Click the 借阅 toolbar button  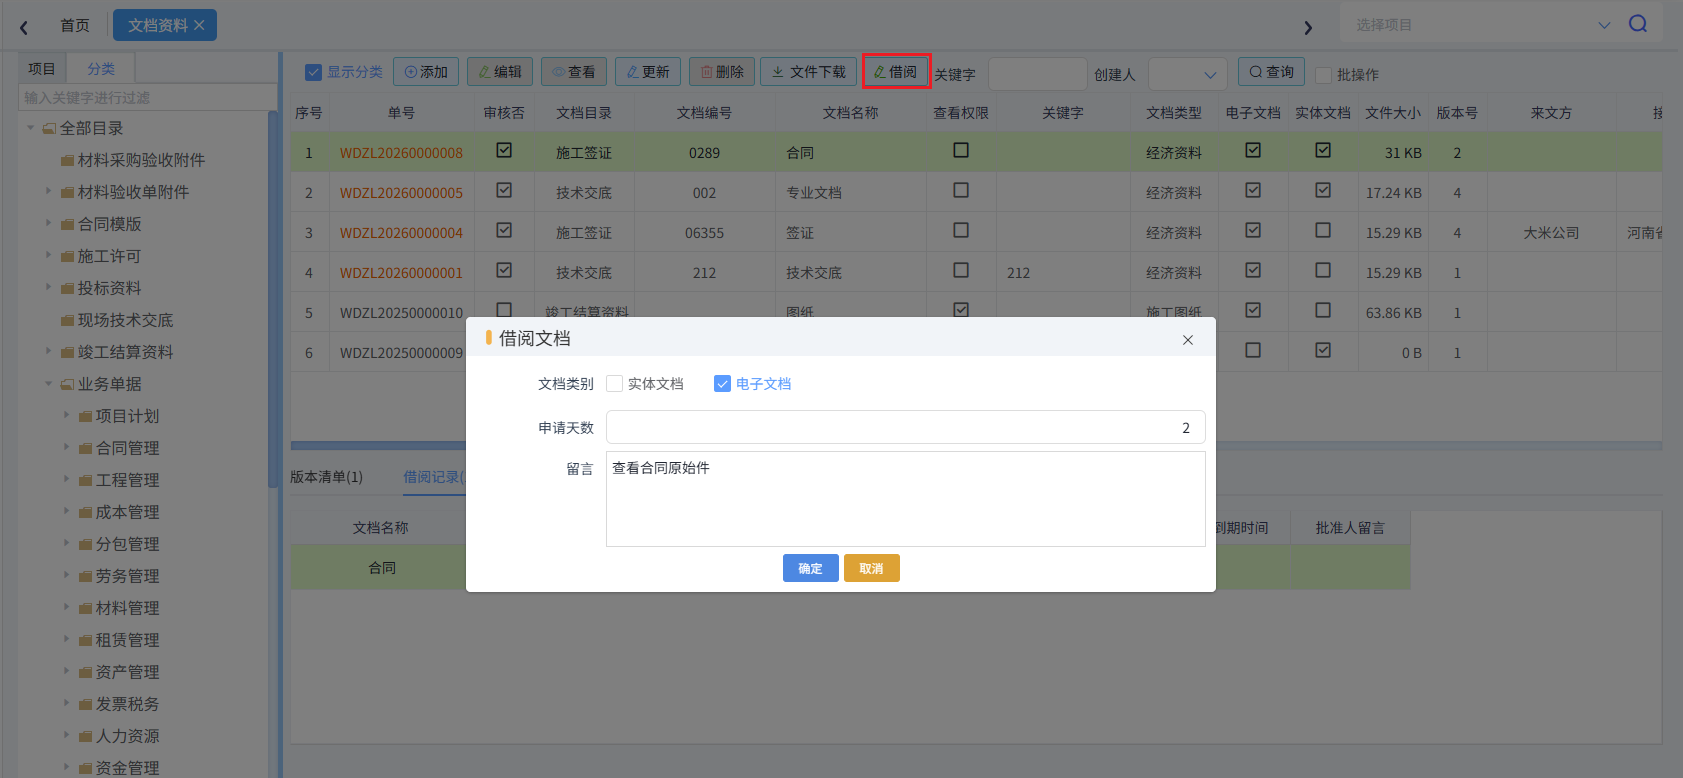coord(896,72)
